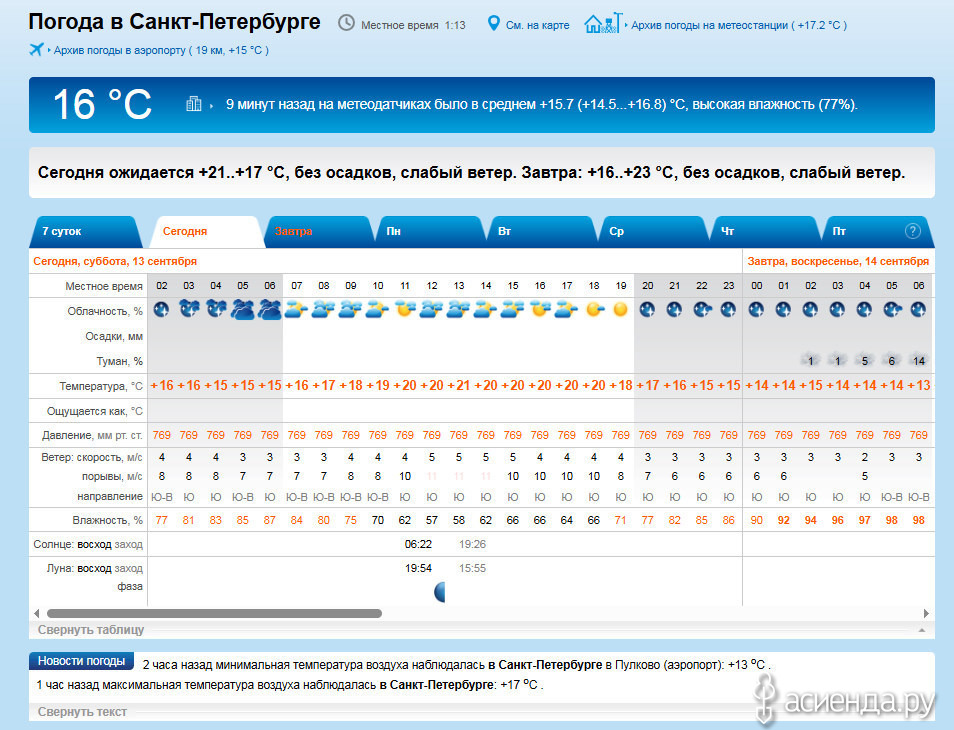
Task: Click the Новости погоды button
Action: click(82, 661)
